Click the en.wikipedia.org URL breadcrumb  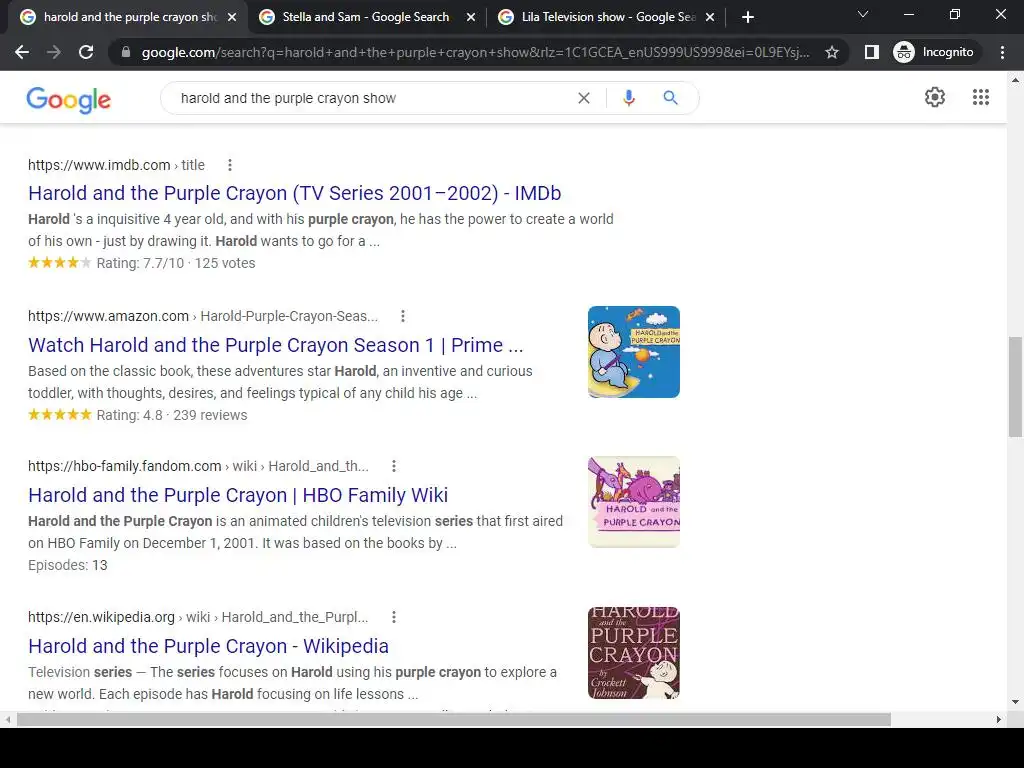(x=198, y=617)
